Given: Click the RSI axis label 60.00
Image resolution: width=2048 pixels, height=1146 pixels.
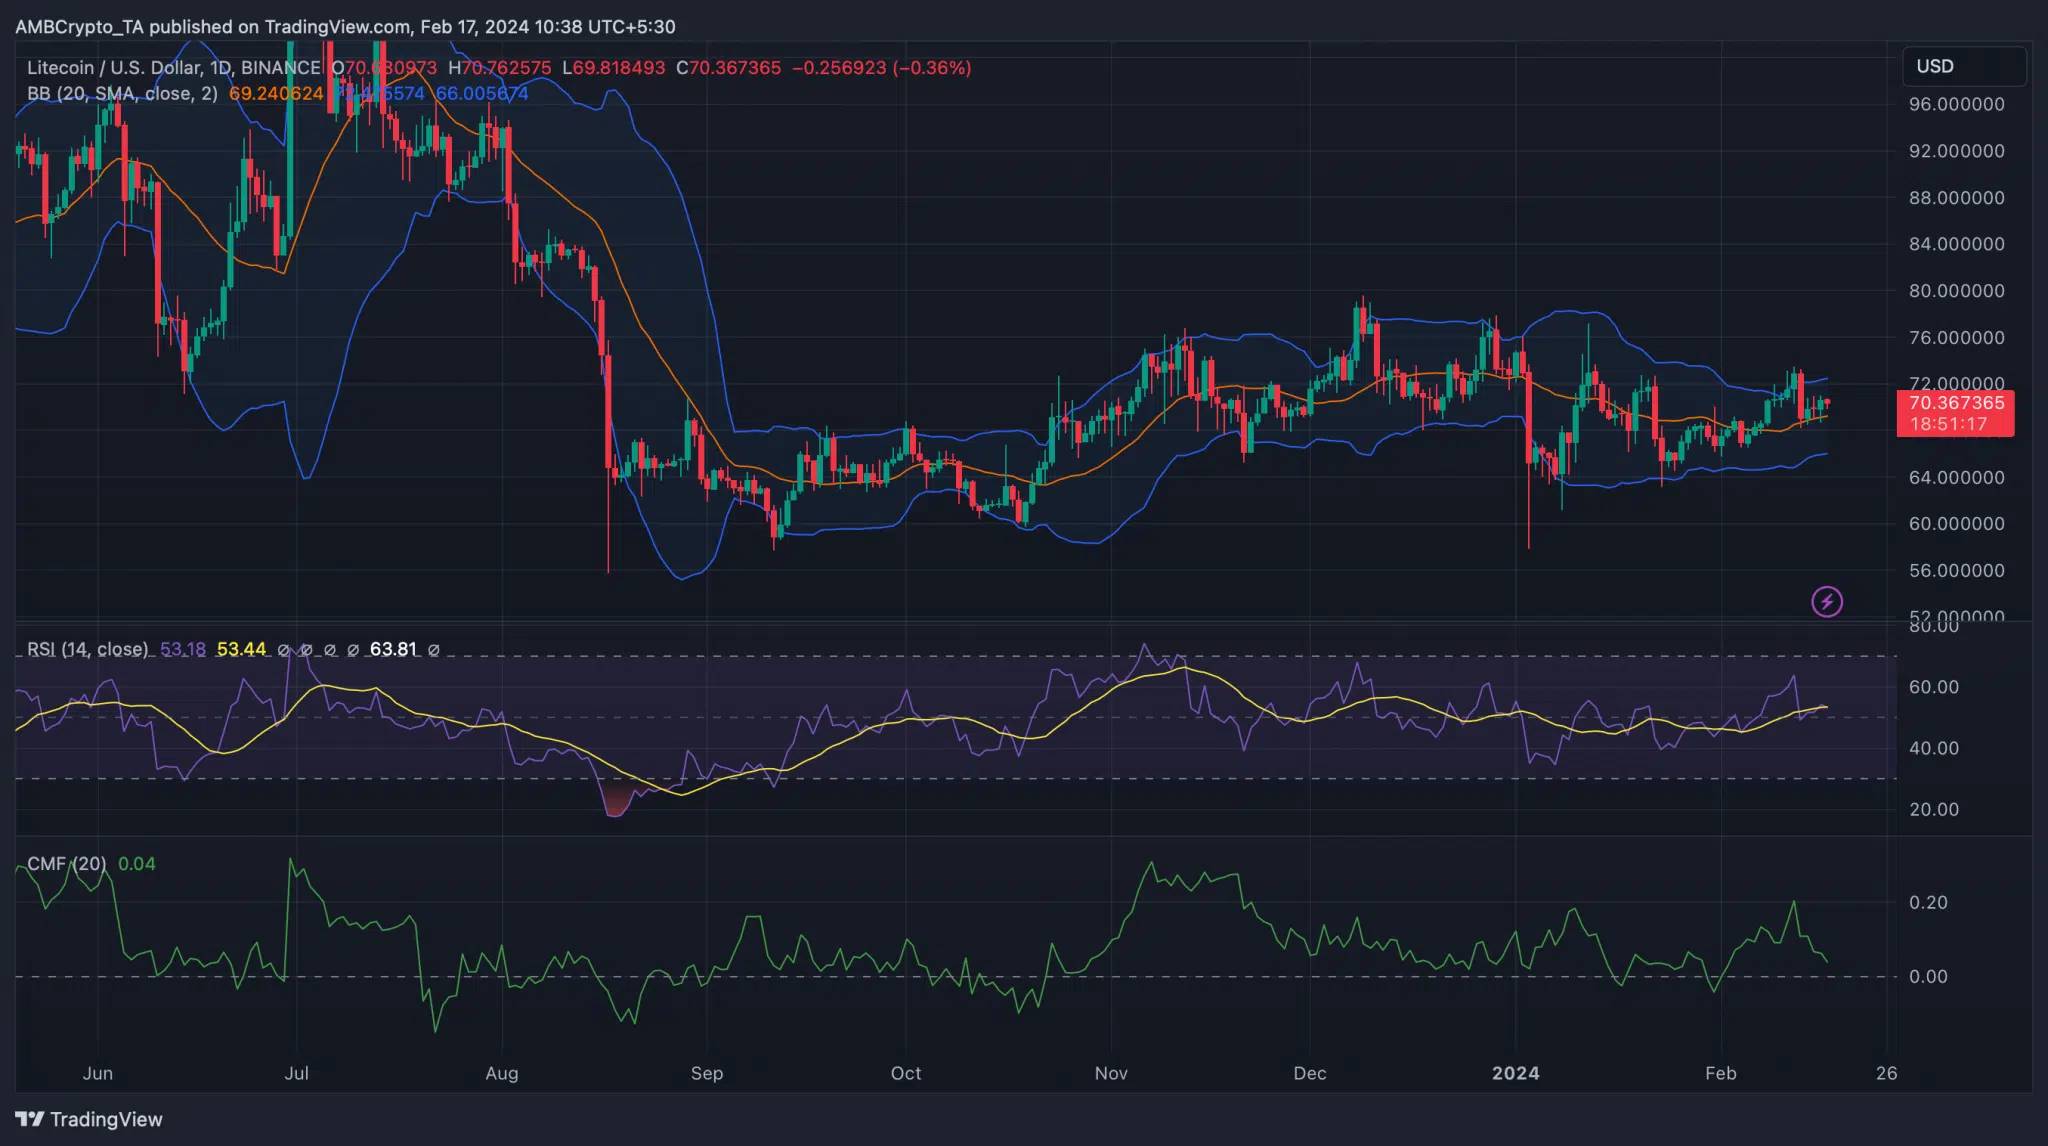Looking at the screenshot, I should pyautogui.click(x=1934, y=687).
